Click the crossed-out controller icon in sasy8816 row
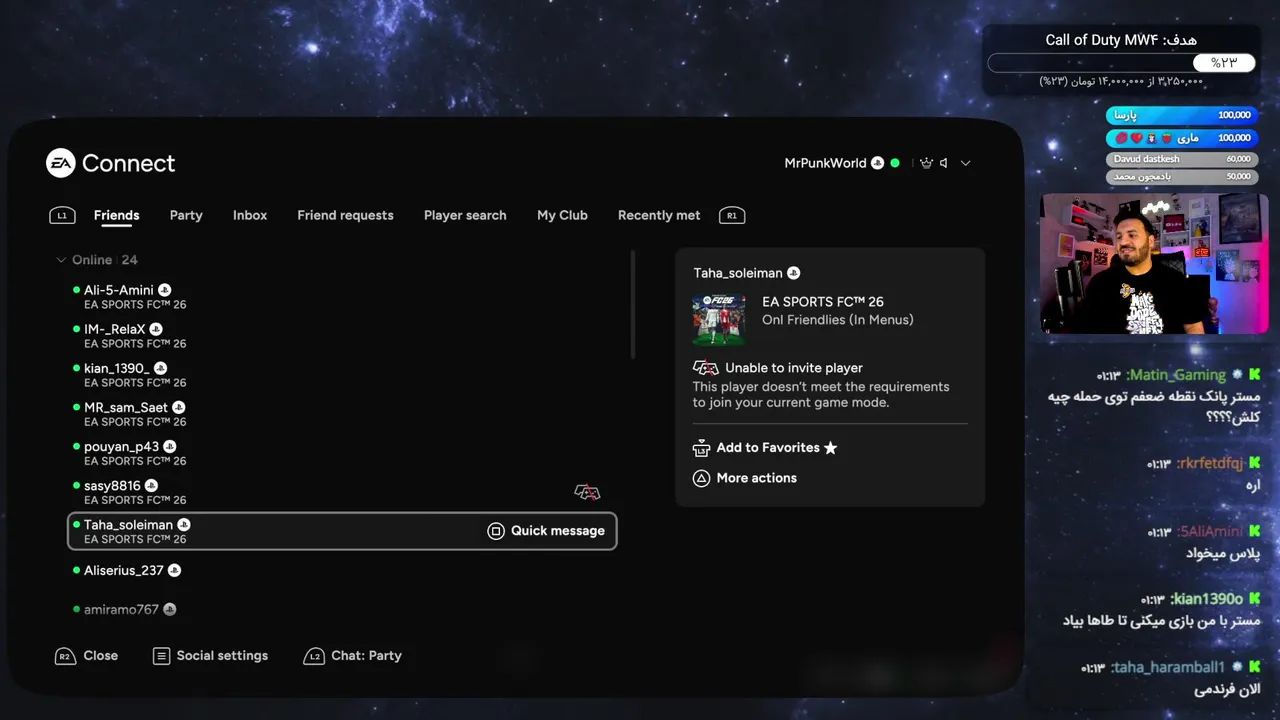 587,491
